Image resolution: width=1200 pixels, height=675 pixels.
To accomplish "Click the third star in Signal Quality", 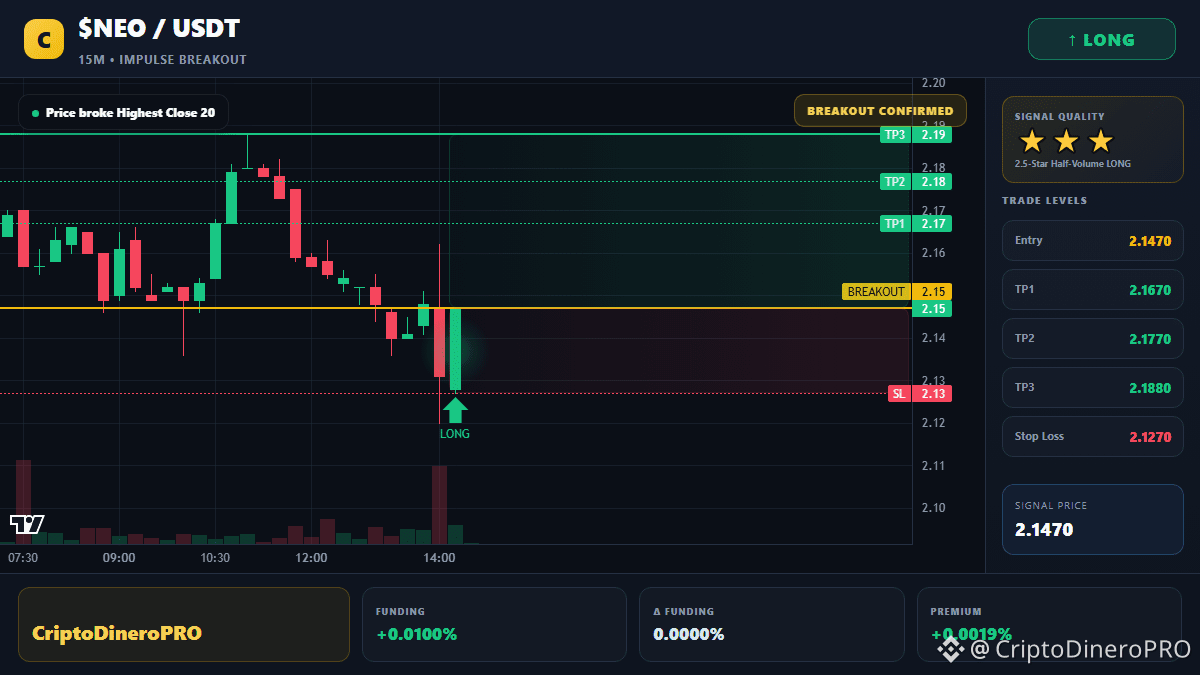I will (x=1100, y=141).
